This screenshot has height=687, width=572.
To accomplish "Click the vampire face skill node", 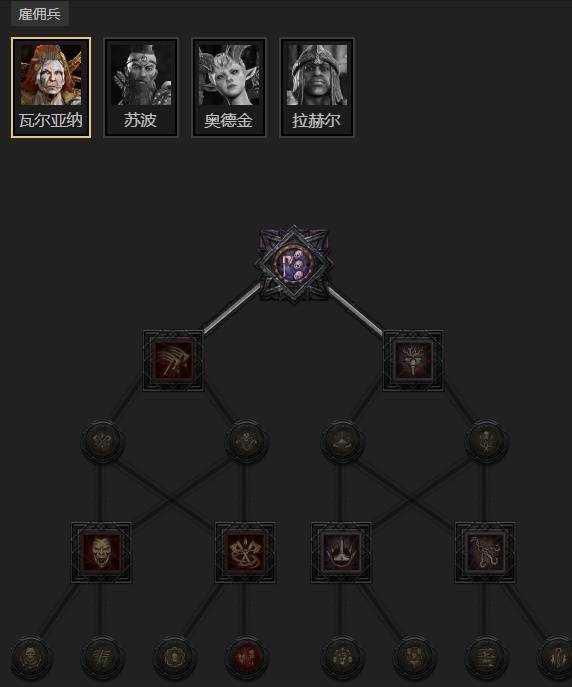I will [101, 552].
